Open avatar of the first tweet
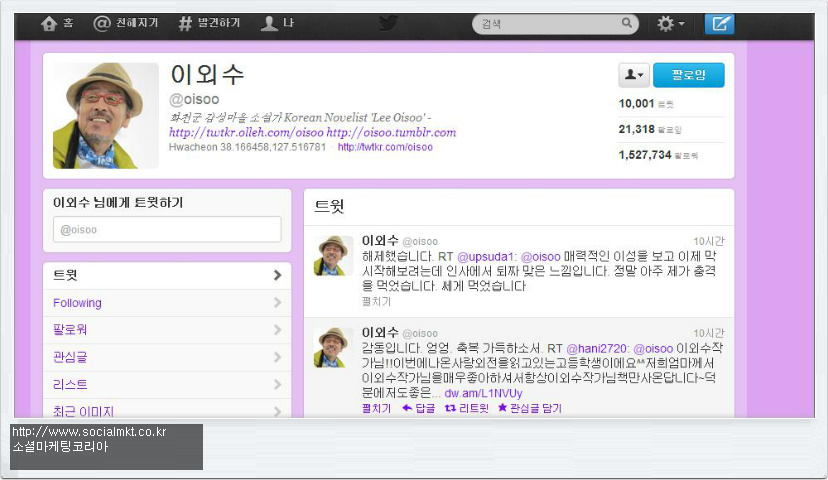This screenshot has width=828, height=480. pyautogui.click(x=333, y=256)
